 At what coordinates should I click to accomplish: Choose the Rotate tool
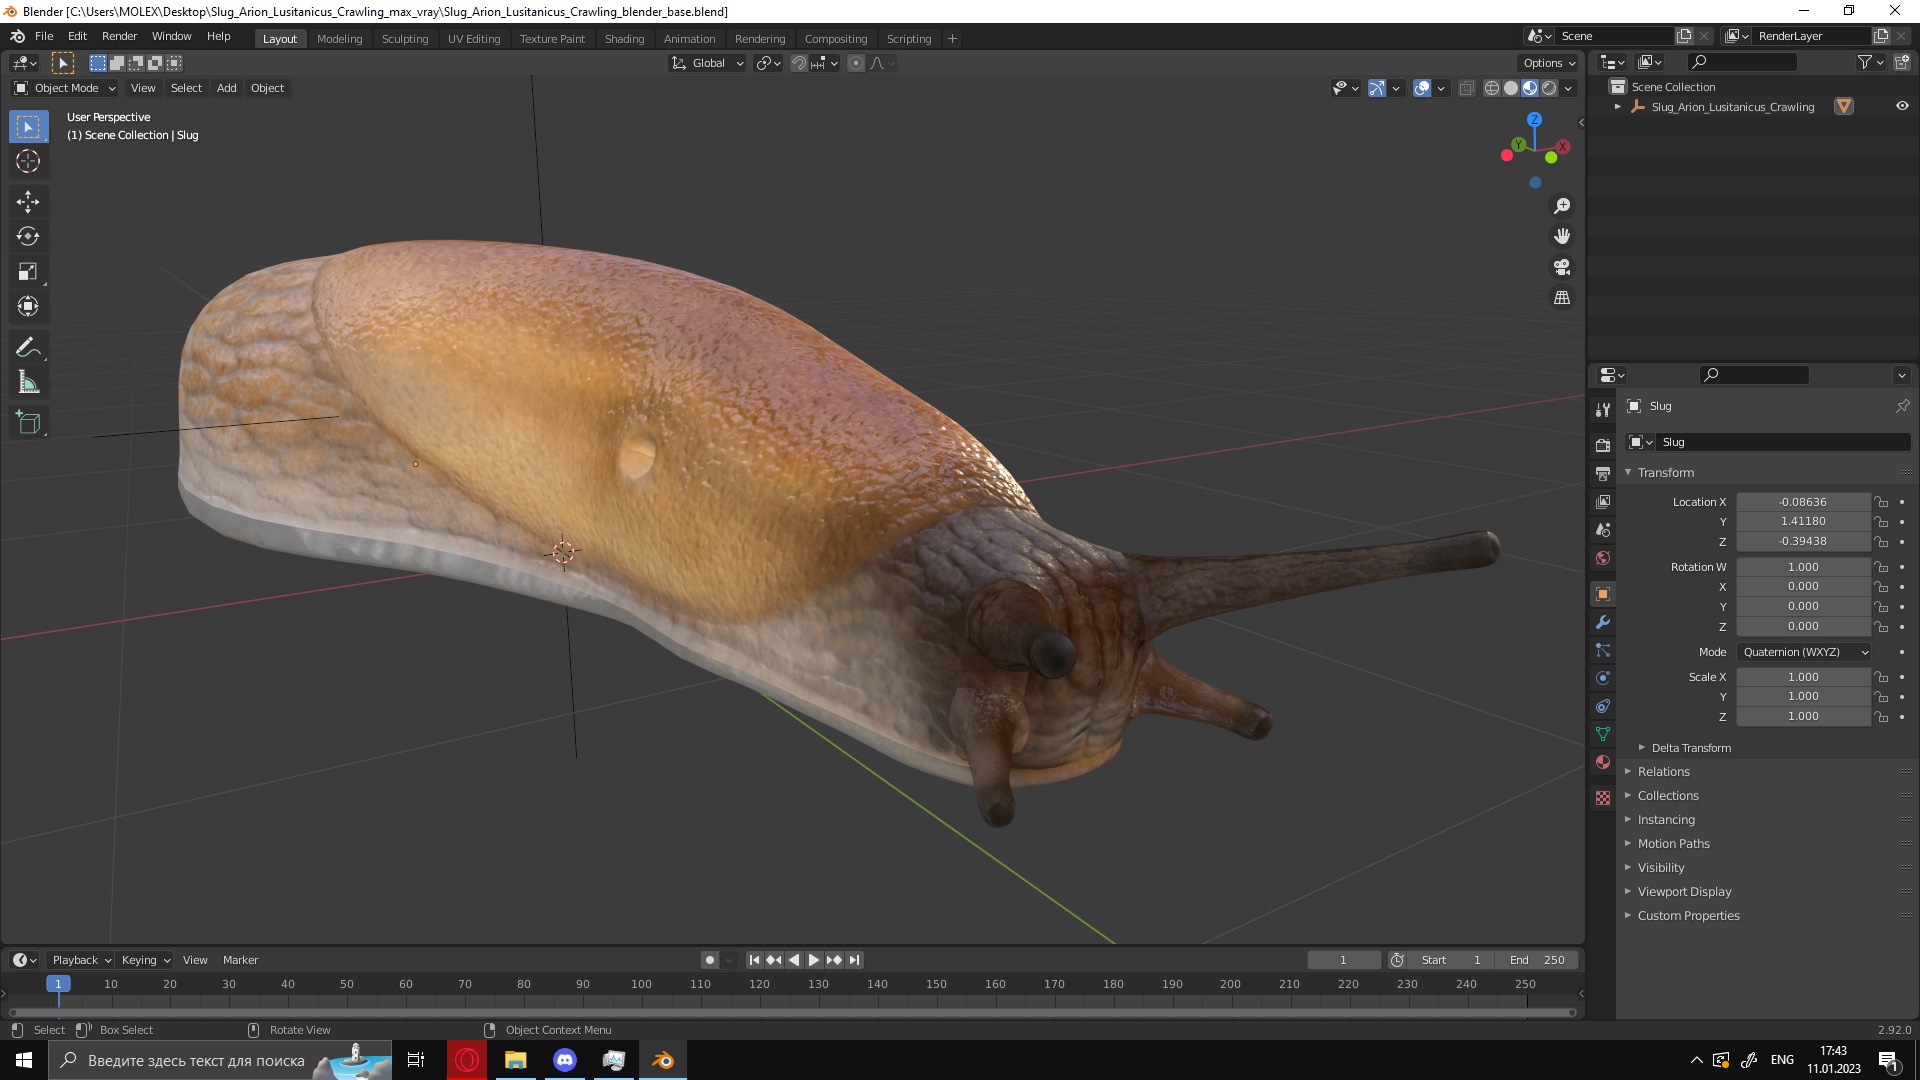28,237
